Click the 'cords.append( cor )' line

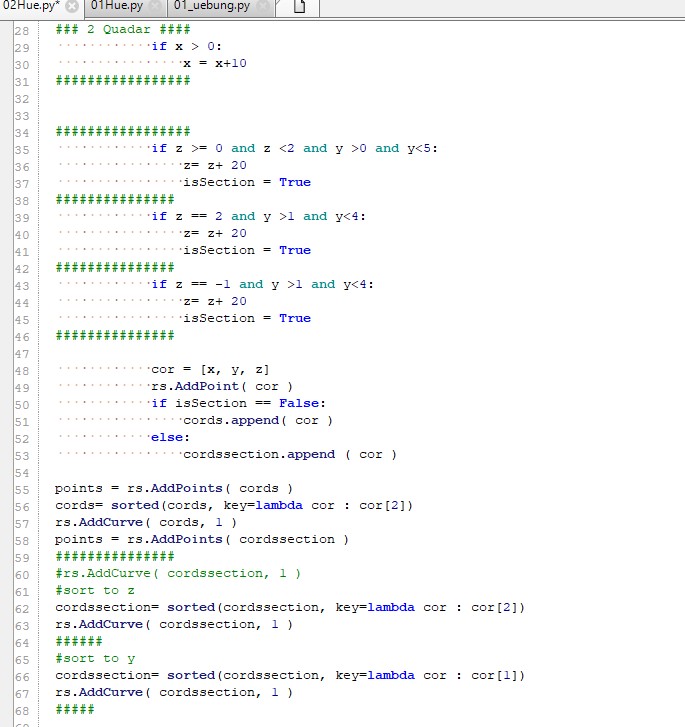258,421
